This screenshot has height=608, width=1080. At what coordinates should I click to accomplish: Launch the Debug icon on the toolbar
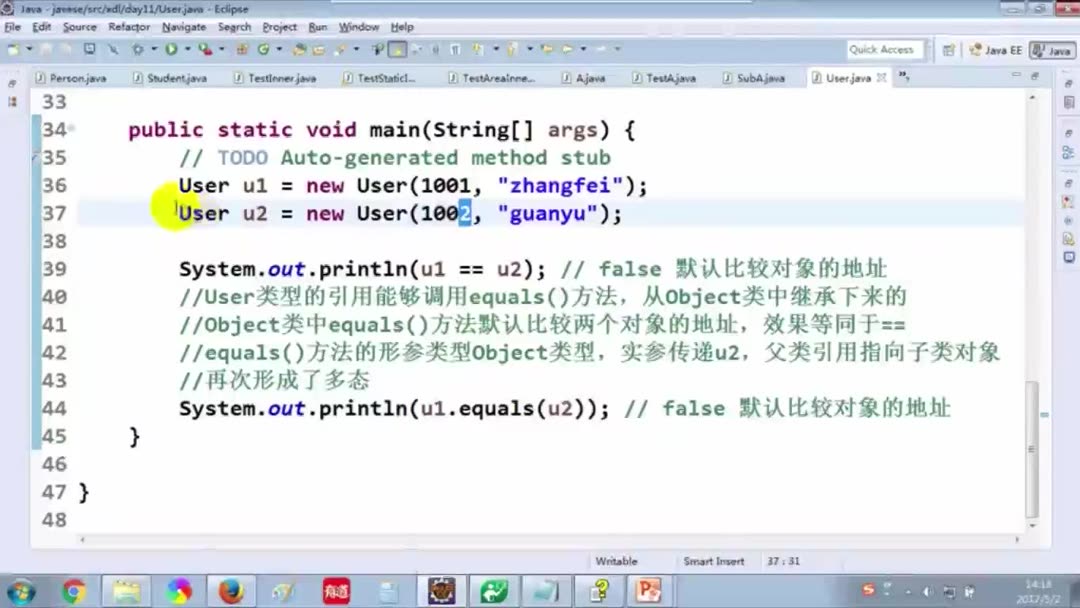tap(139, 48)
